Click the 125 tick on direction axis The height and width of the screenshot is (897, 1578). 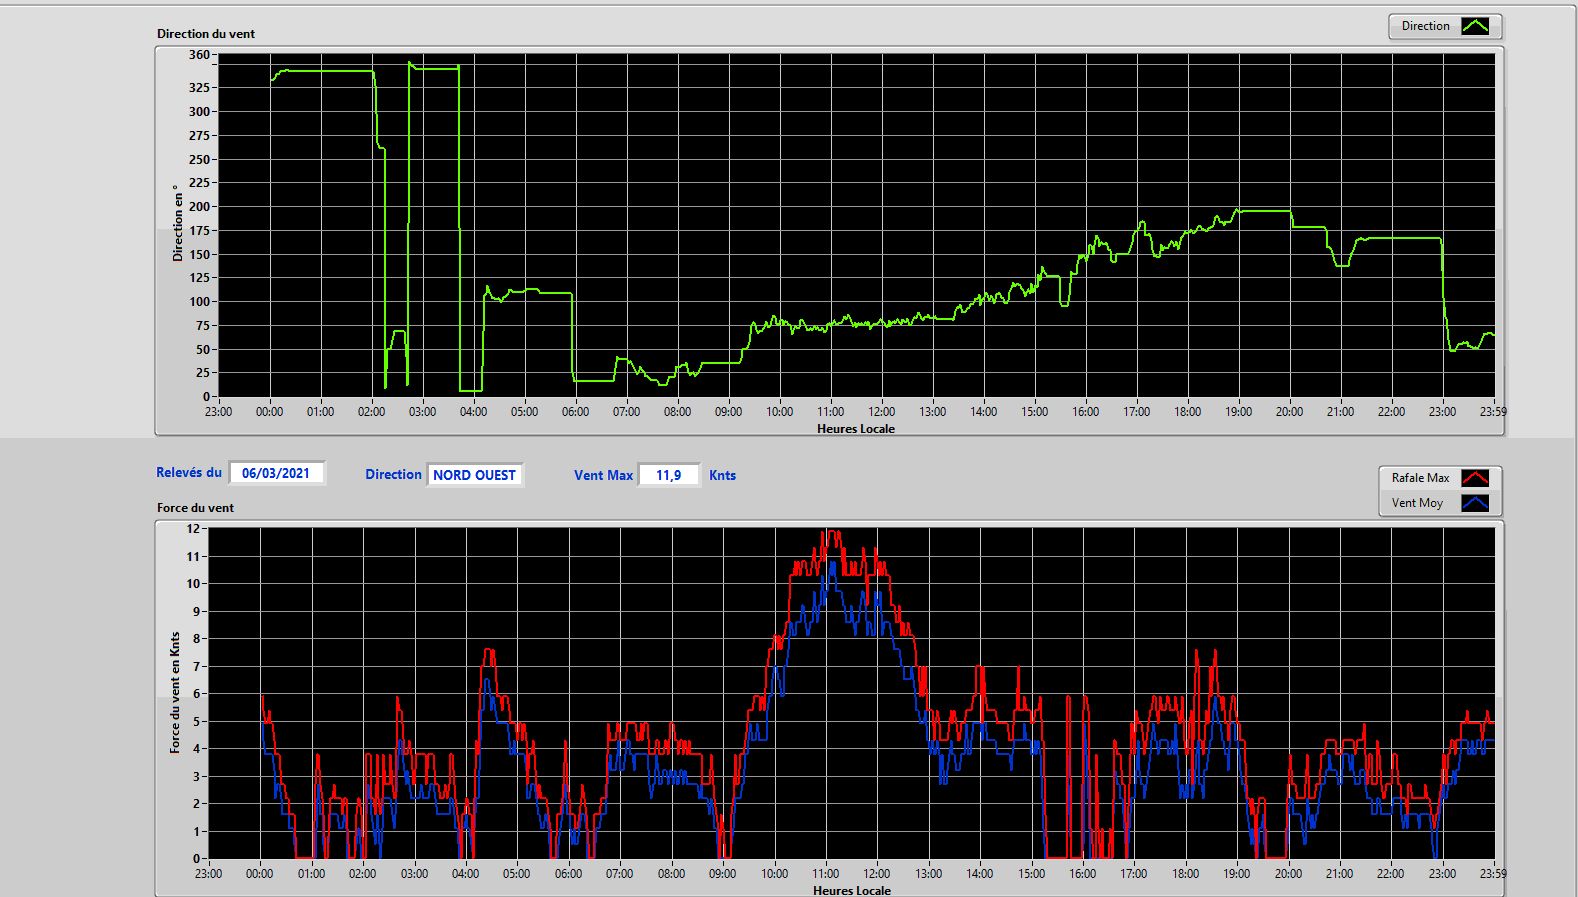(x=199, y=278)
